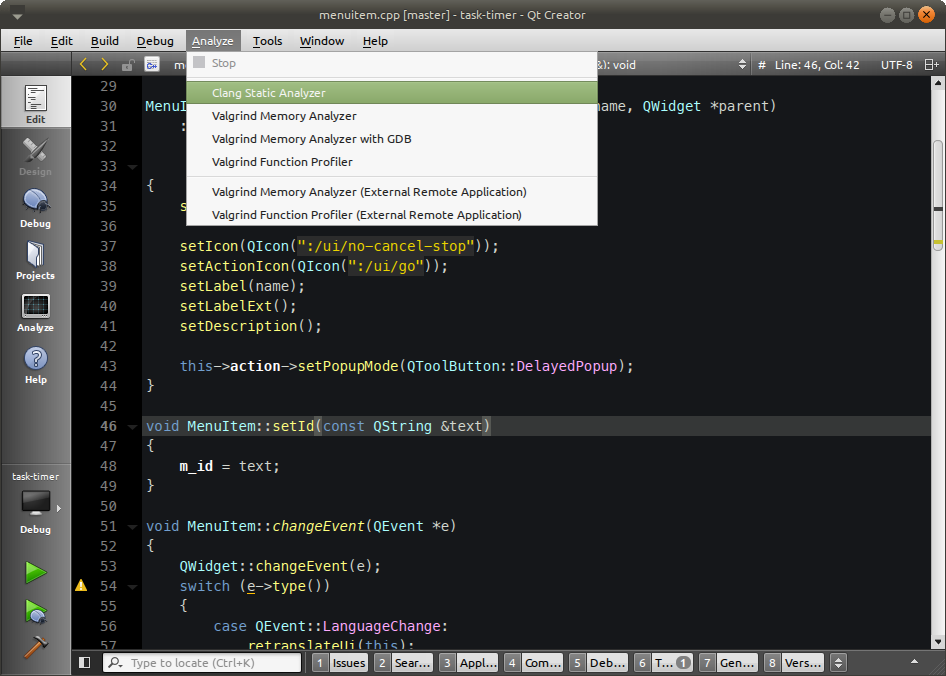The height and width of the screenshot is (676, 946).
Task: Split the editor with the split icon
Action: click(x=932, y=65)
